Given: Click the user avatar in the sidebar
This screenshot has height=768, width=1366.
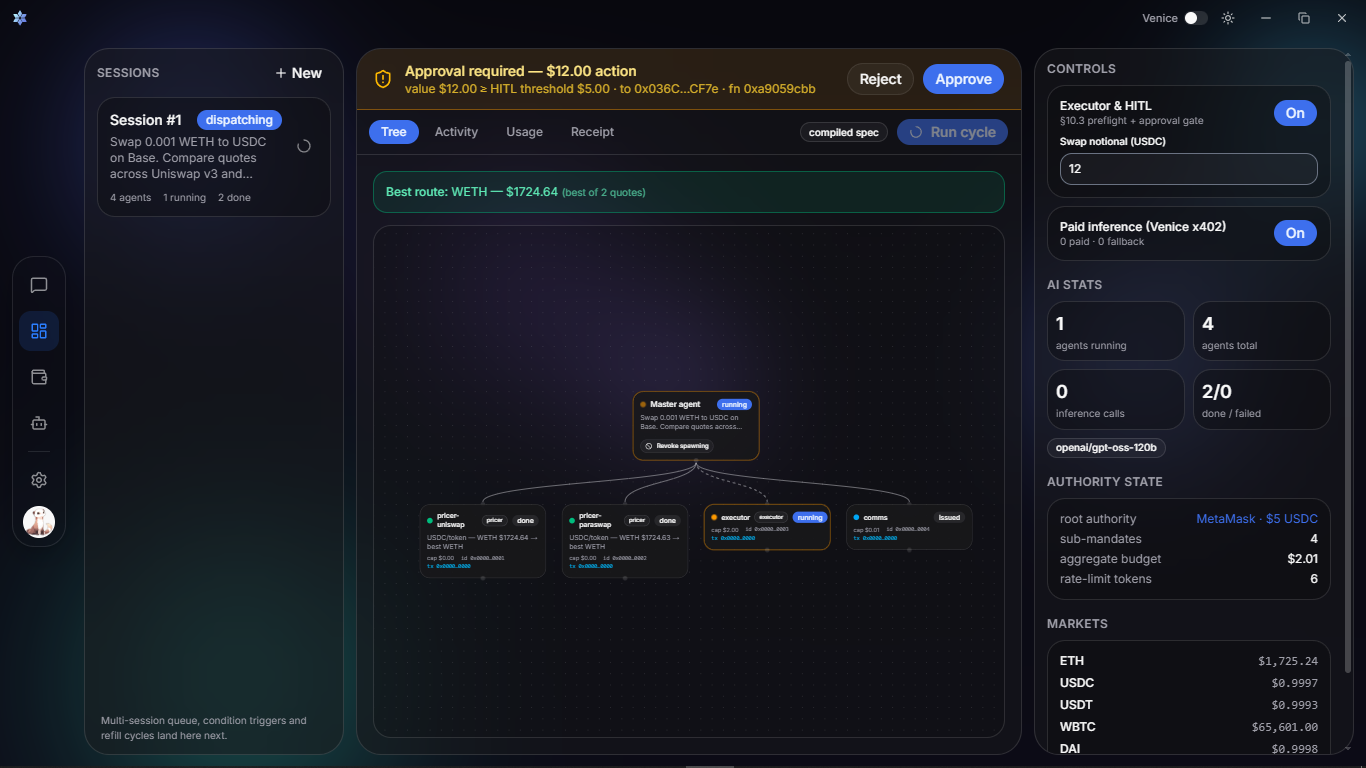Looking at the screenshot, I should click(39, 522).
